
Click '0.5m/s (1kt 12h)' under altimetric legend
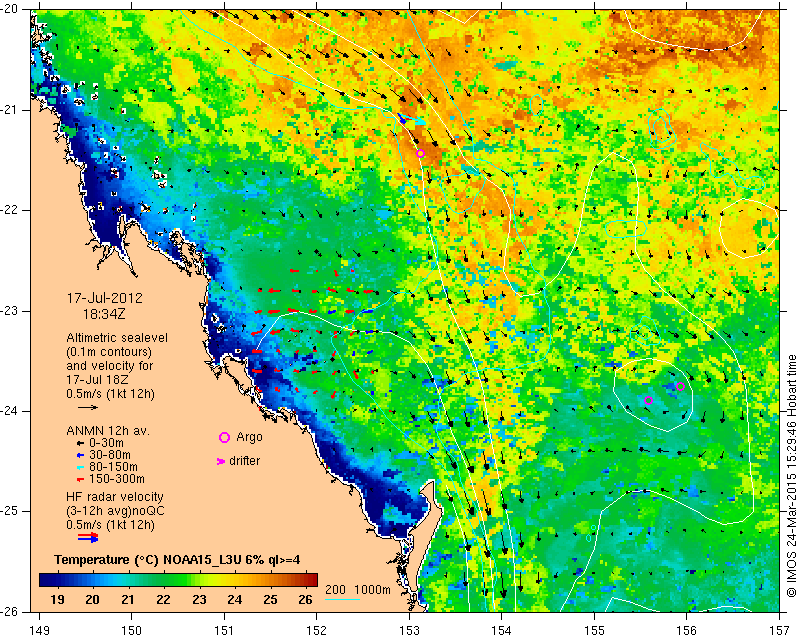(x=110, y=394)
